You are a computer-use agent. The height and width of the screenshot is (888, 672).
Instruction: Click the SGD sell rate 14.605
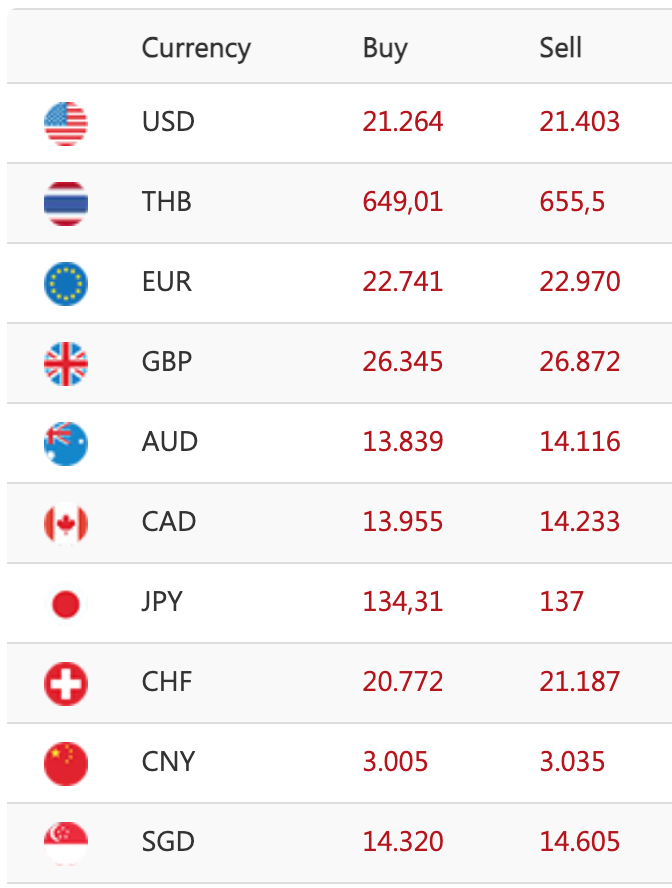tap(580, 842)
